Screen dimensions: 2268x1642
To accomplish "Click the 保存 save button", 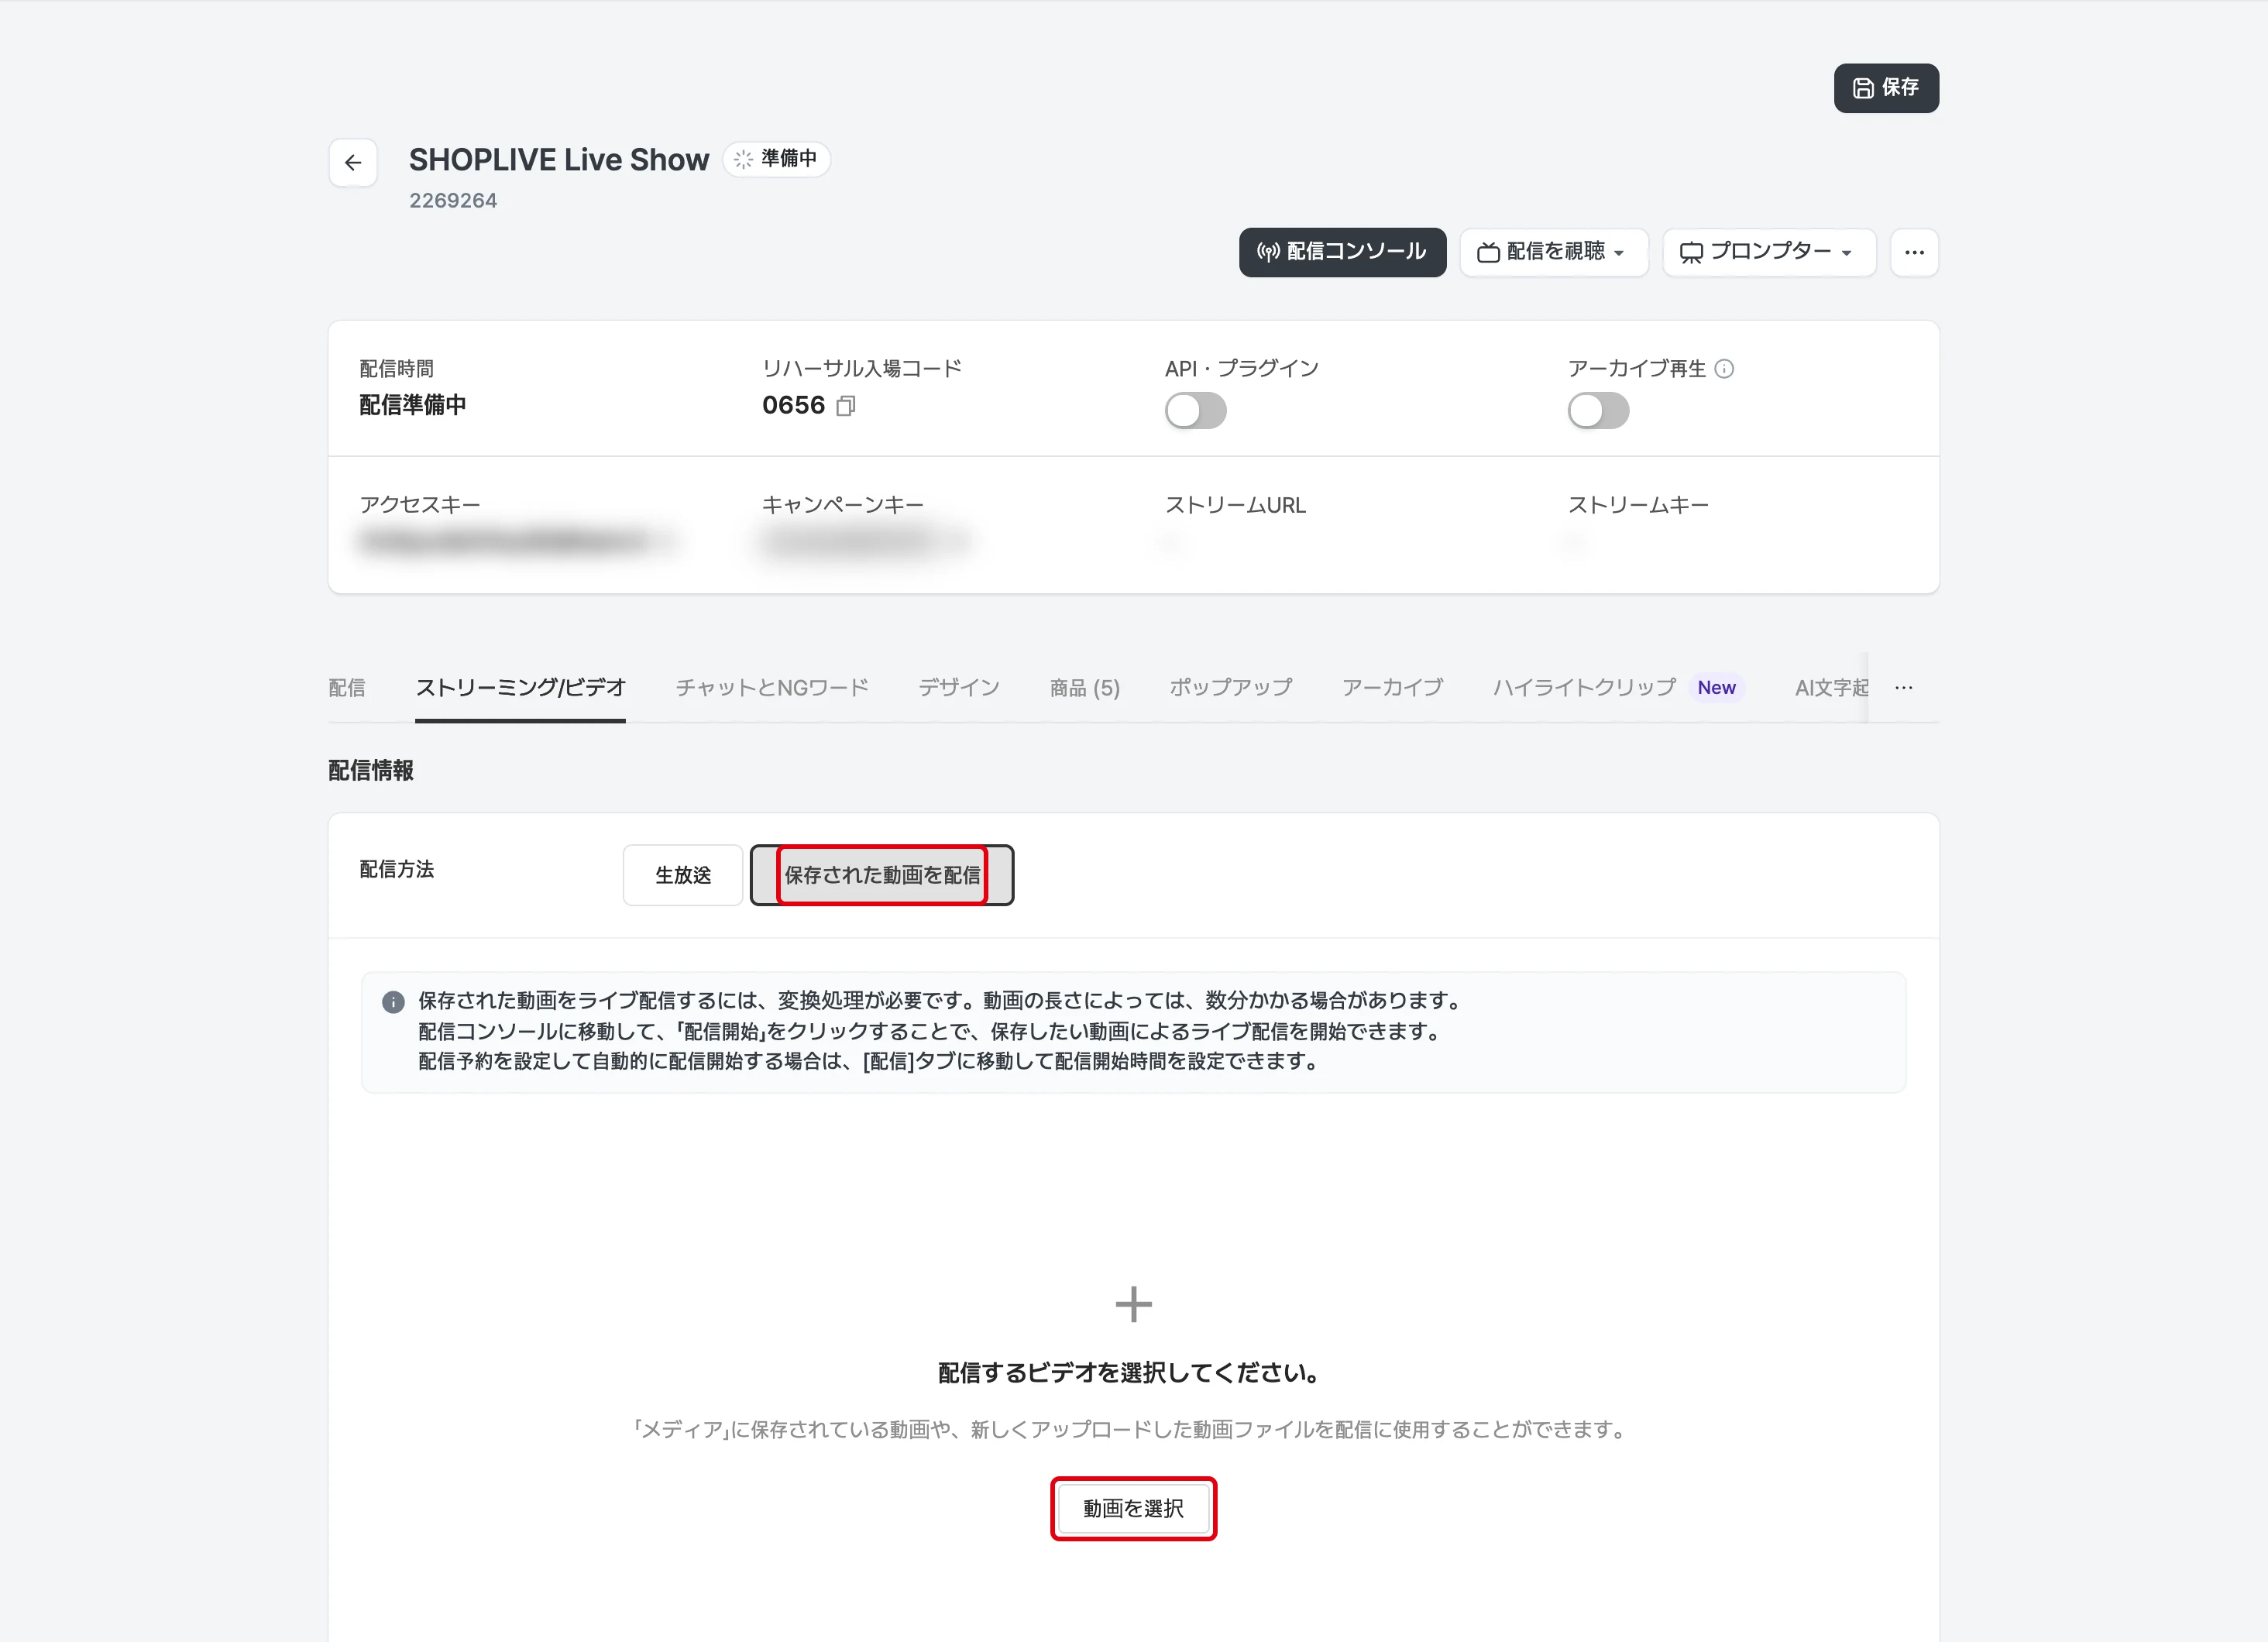I will click(x=1886, y=88).
